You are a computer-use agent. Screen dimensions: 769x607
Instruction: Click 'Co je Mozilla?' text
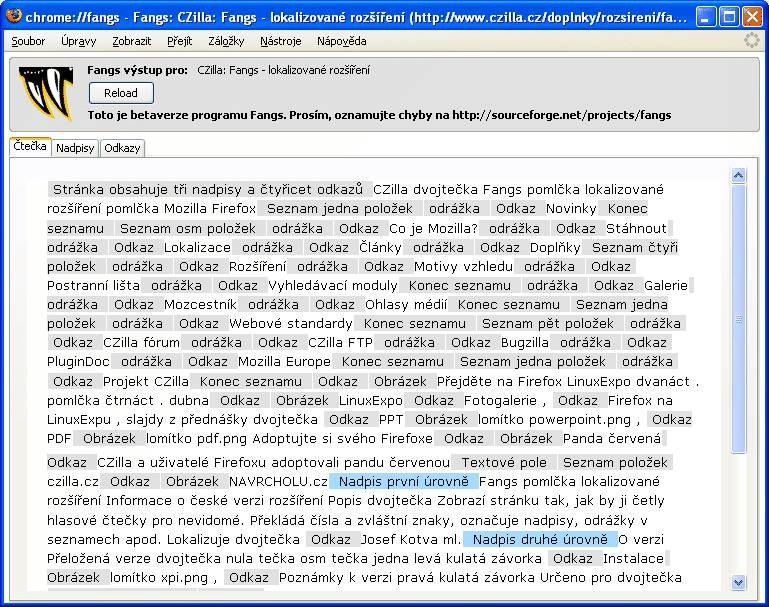[433, 228]
